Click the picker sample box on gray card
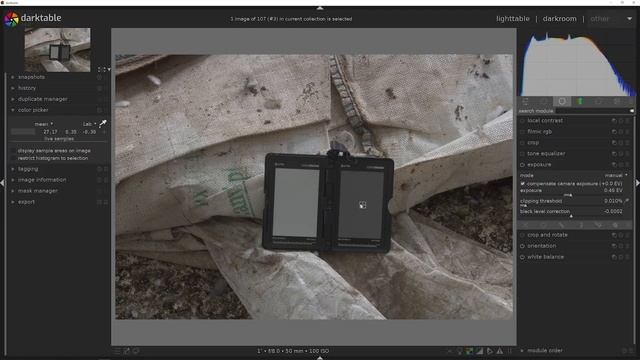The image size is (640, 360). click(362, 205)
